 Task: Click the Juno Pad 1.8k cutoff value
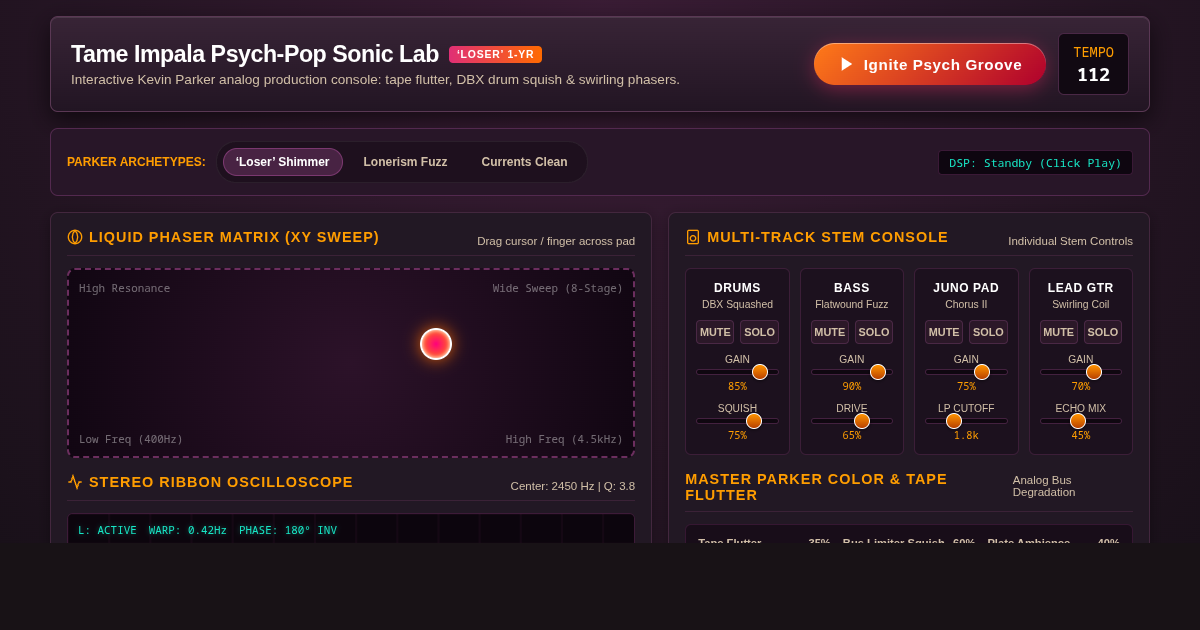(x=966, y=436)
